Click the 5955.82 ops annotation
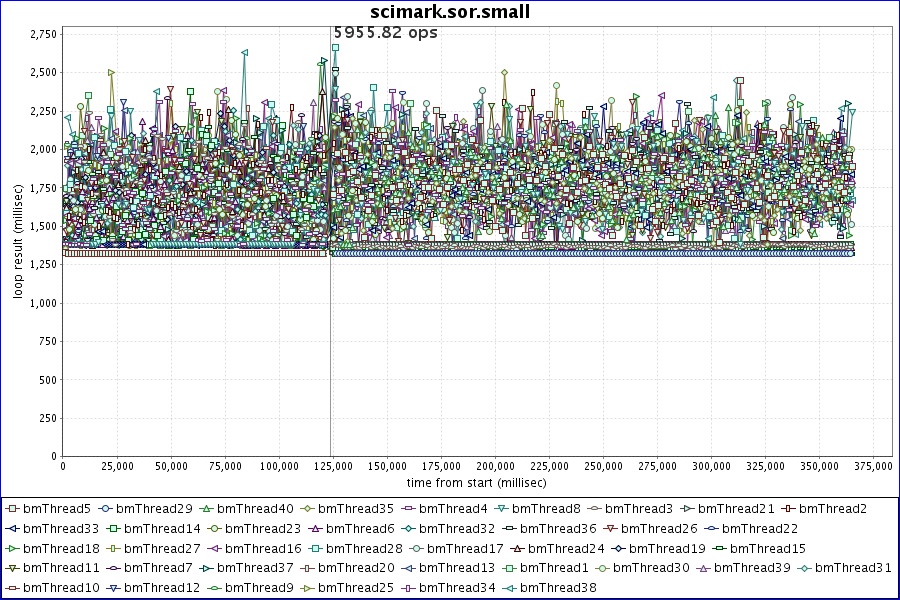 tap(385, 32)
